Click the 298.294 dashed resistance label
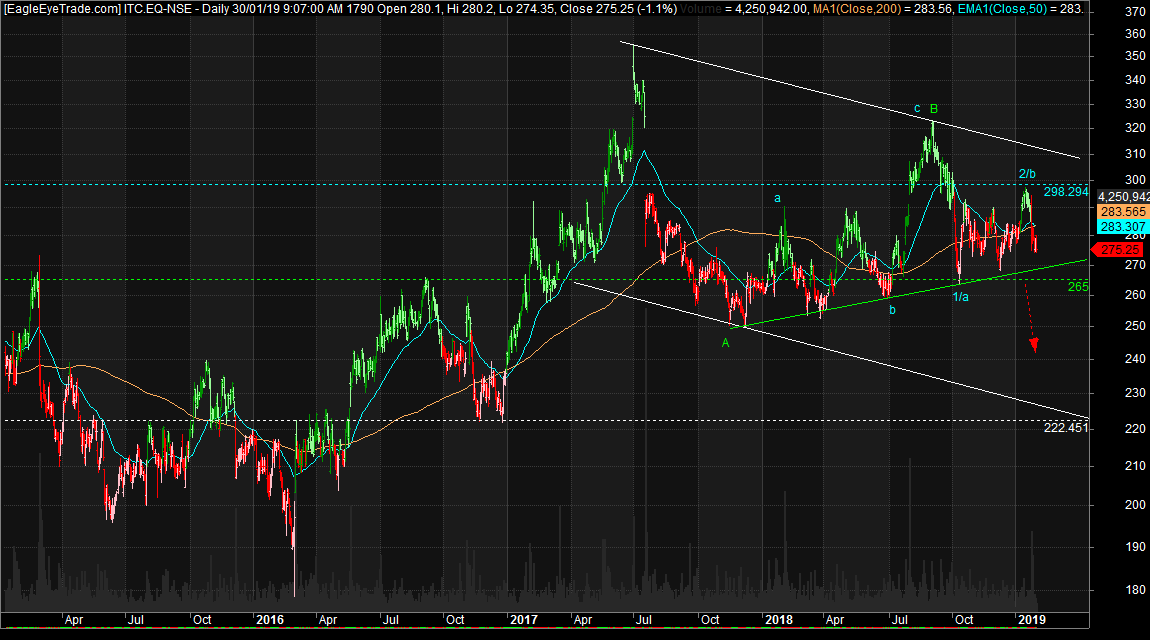 1064,190
